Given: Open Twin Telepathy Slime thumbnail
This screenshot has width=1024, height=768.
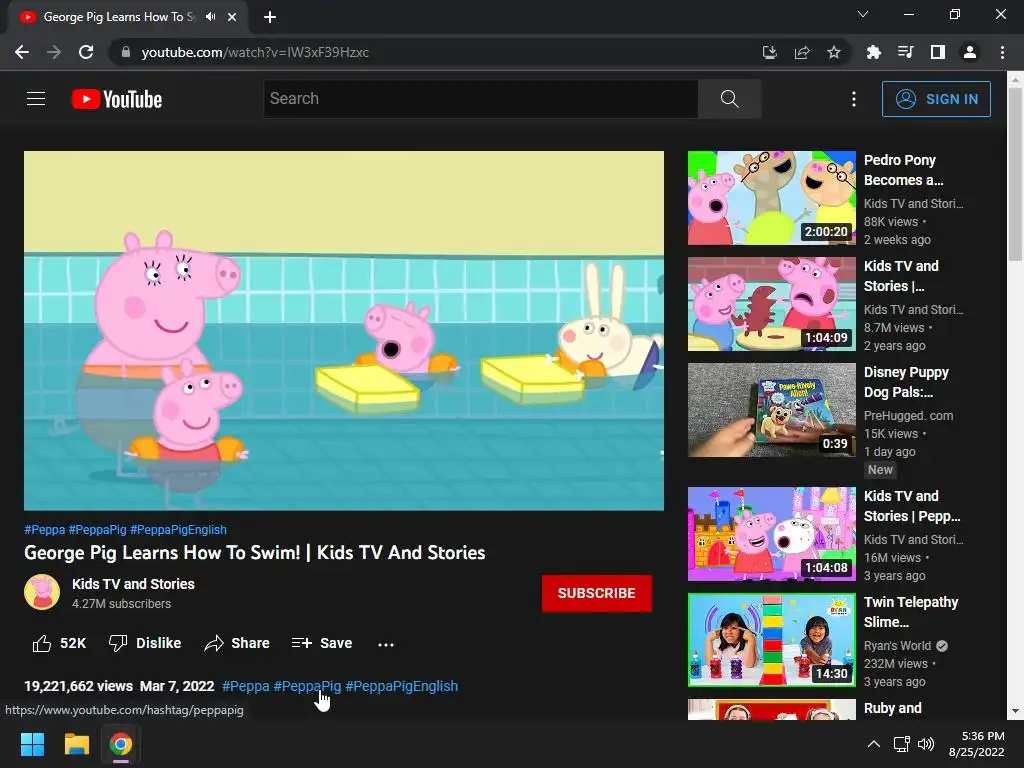Looking at the screenshot, I should coord(771,639).
